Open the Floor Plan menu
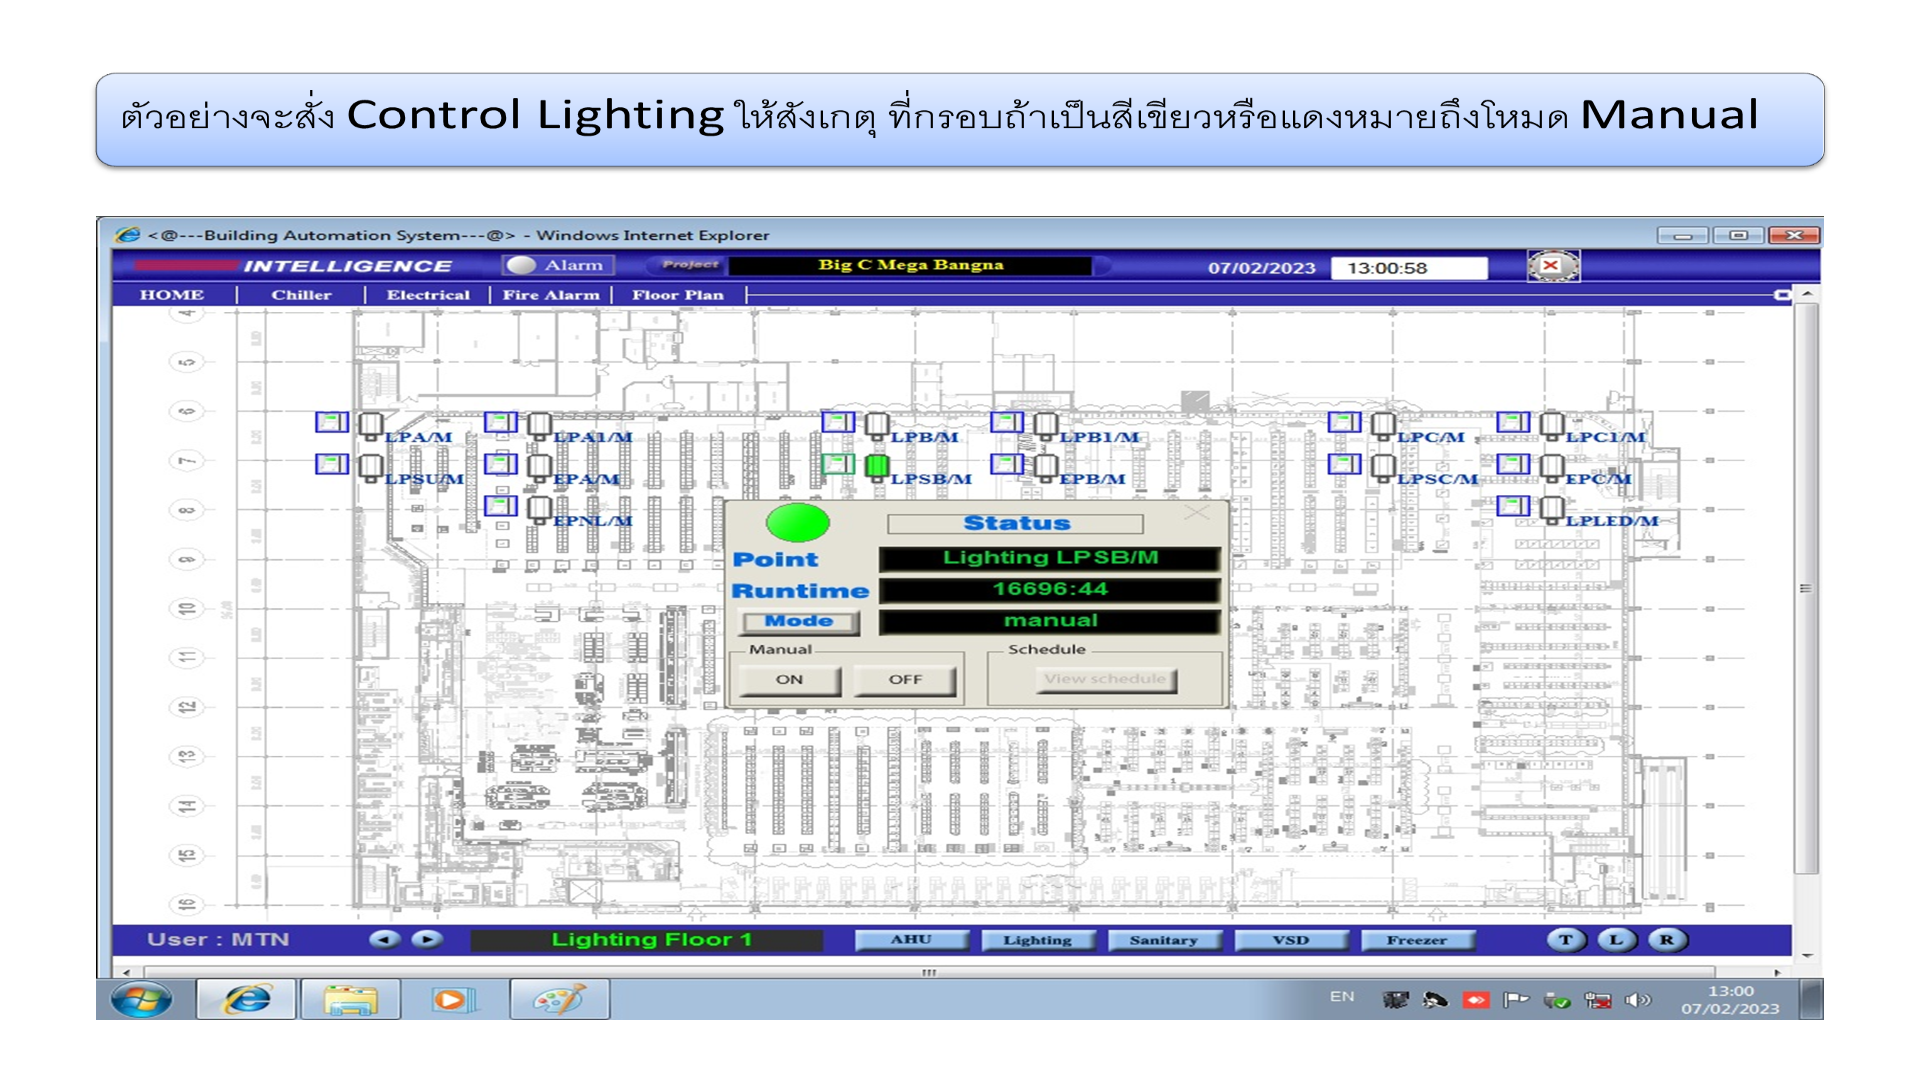This screenshot has width=1920, height=1080. (x=677, y=295)
